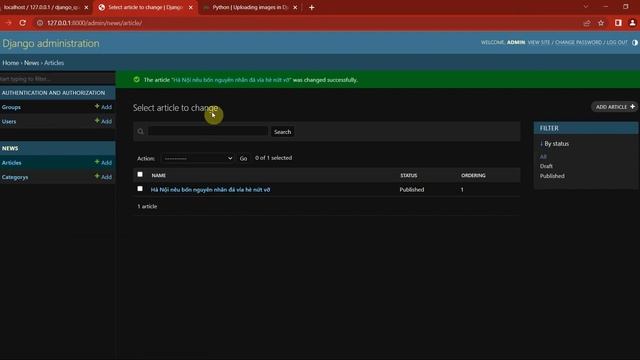This screenshot has width=640, height=360.
Task: Filter status by Published
Action: [552, 176]
